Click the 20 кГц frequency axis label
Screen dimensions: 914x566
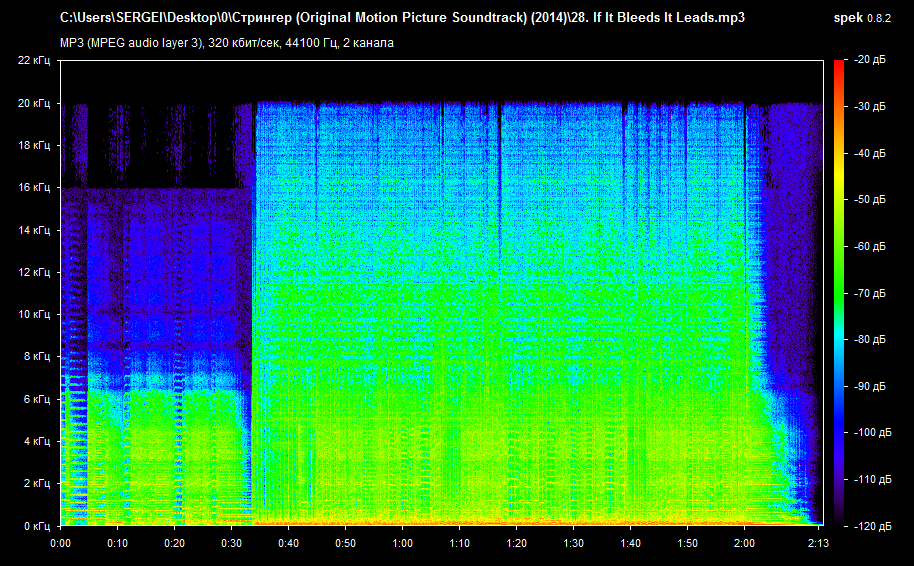[34, 103]
